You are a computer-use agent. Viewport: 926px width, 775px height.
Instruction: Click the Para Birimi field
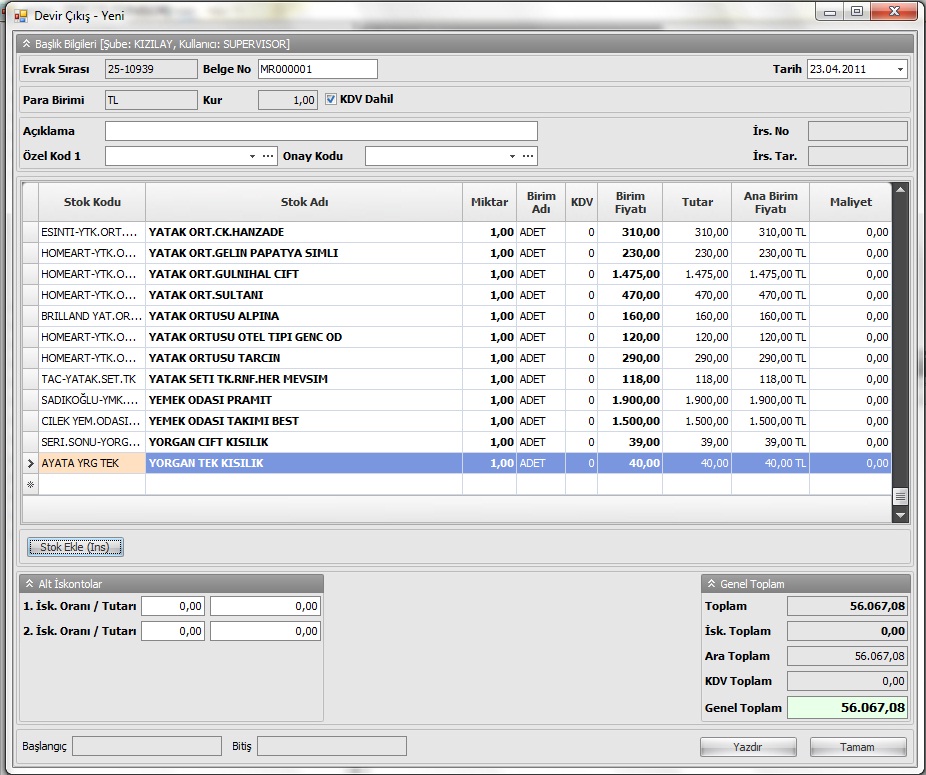pyautogui.click(x=151, y=100)
